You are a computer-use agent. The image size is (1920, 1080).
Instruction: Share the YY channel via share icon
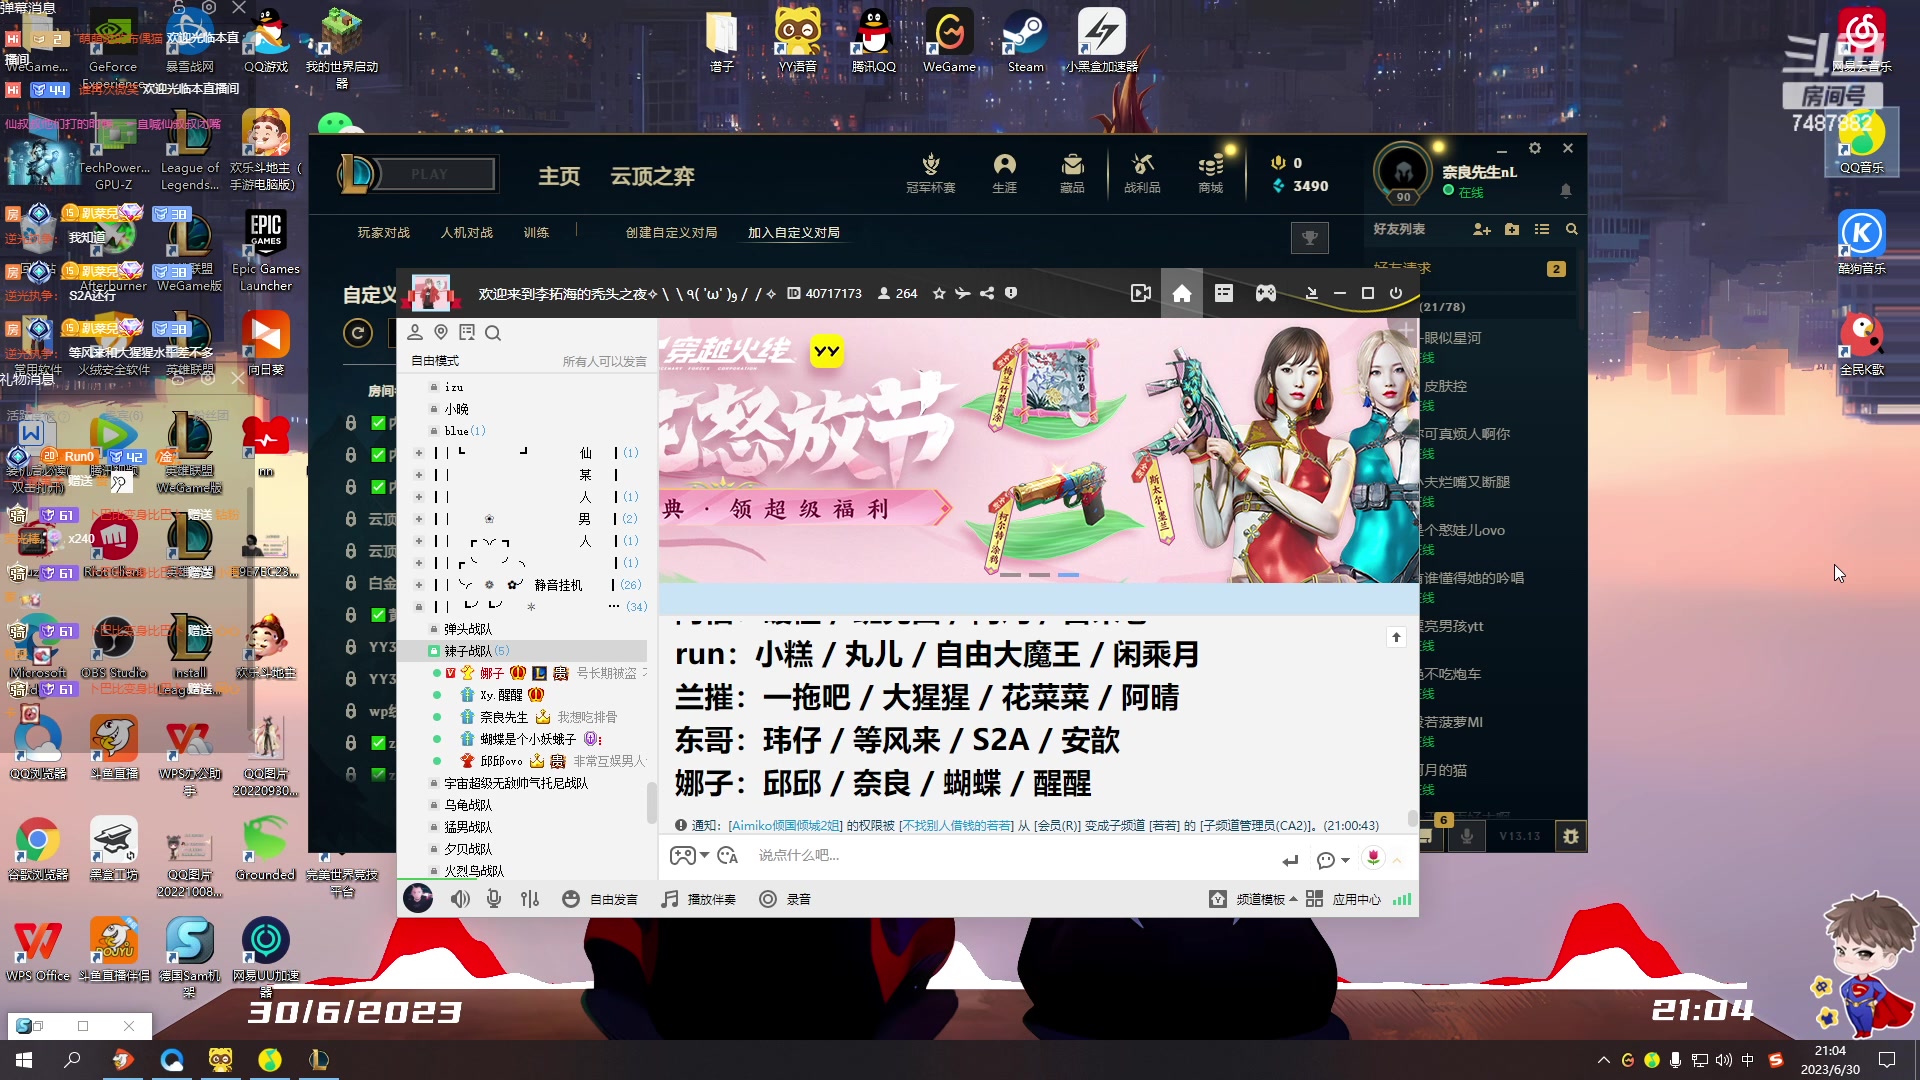pyautogui.click(x=987, y=293)
